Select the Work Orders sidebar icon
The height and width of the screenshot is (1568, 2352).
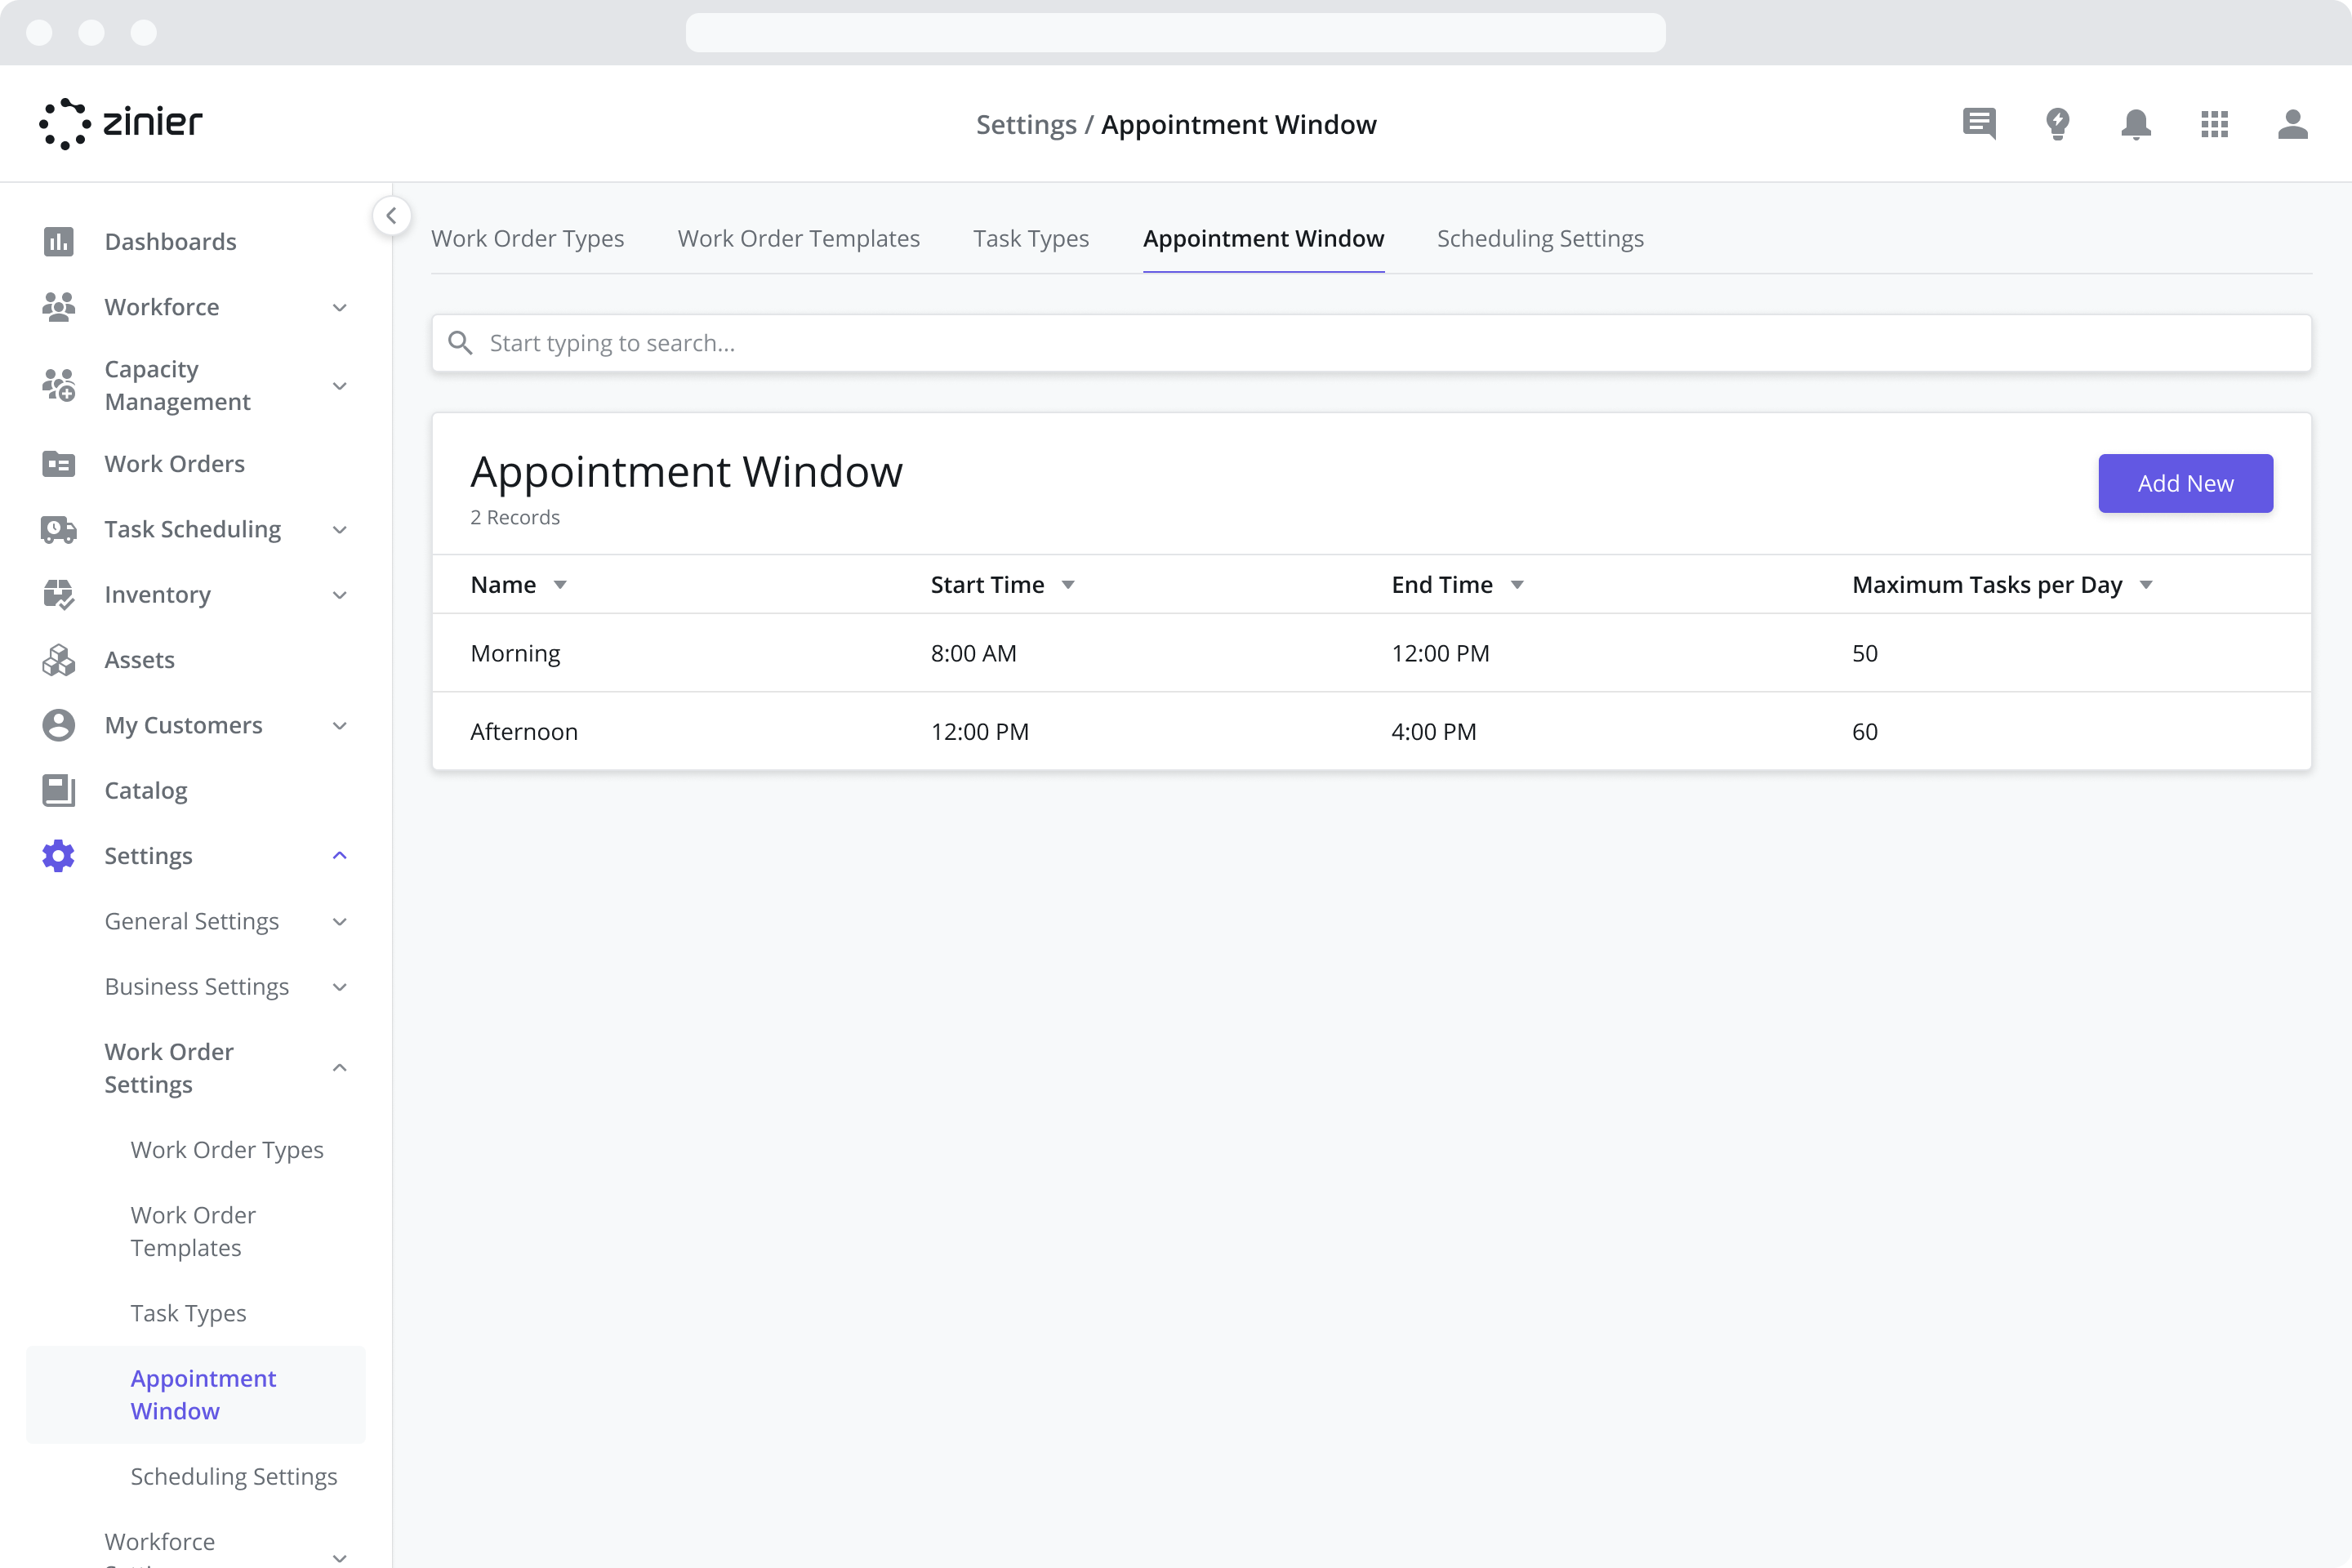[x=59, y=463]
